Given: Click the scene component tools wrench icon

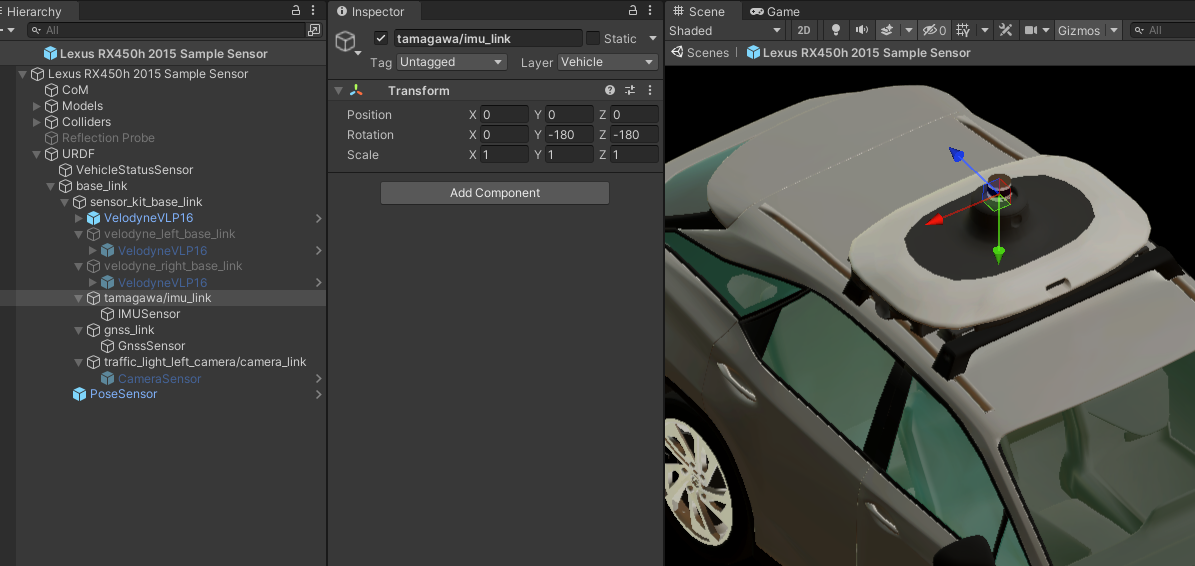Looking at the screenshot, I should point(1006,31).
